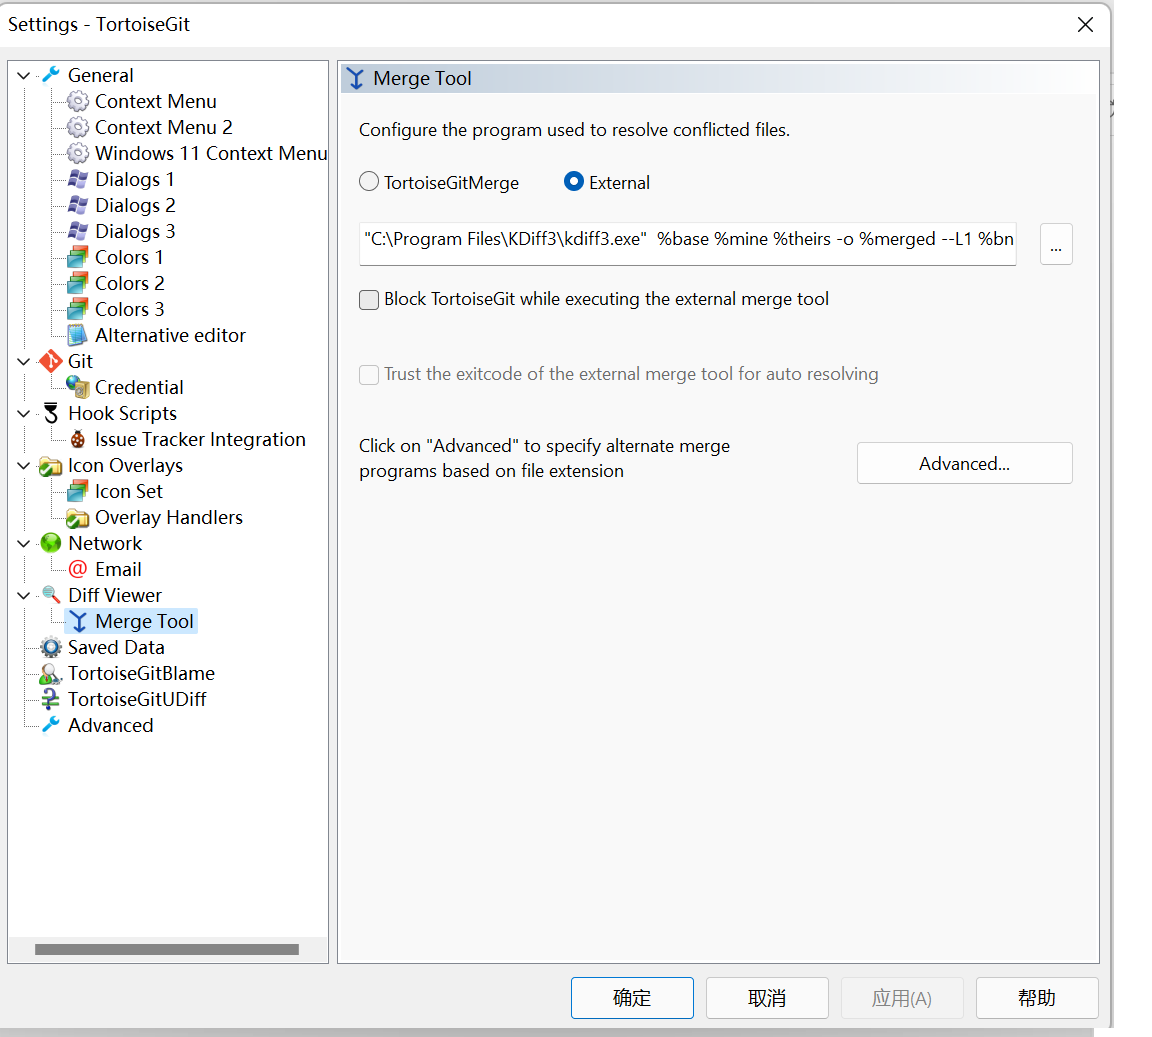Click the Email at-sign icon
1152x1037 pixels.
(x=78, y=570)
